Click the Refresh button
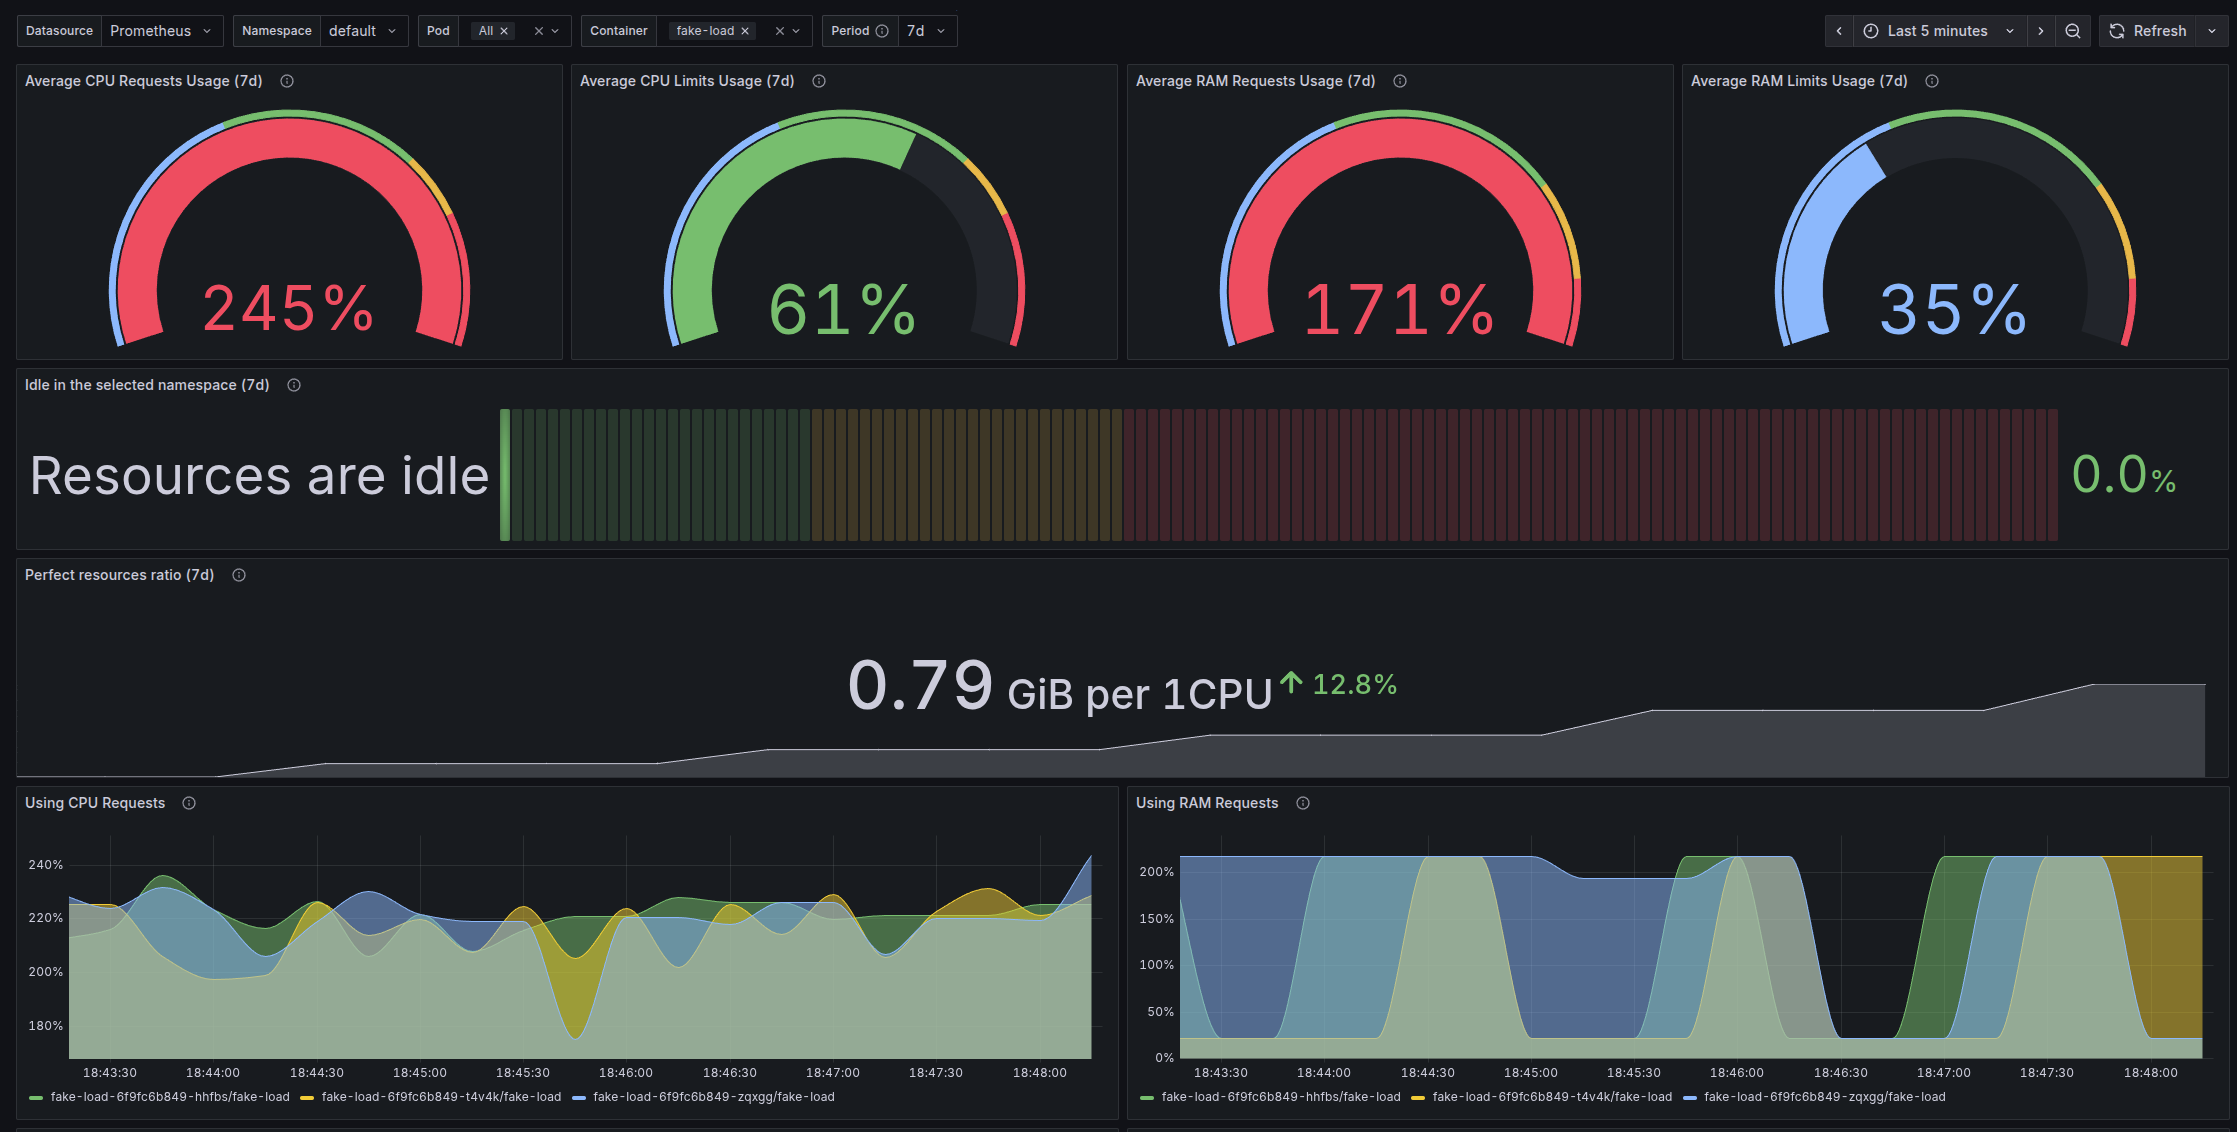 click(2148, 31)
